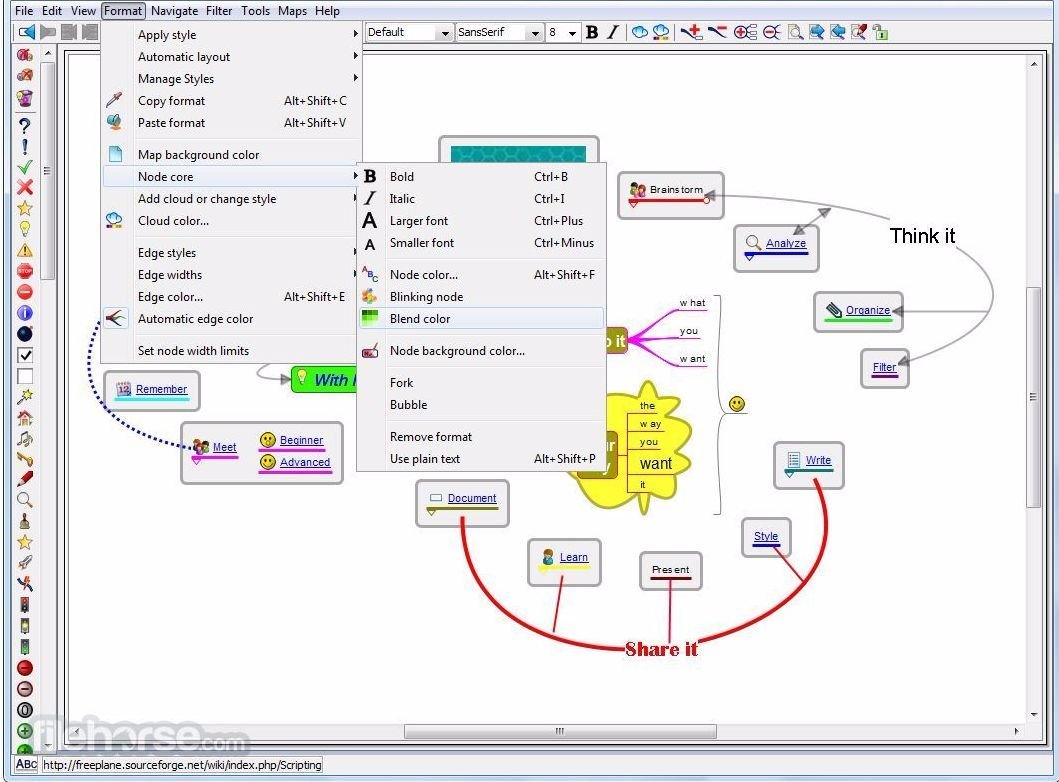The height and width of the screenshot is (782, 1059).
Task: Open the Edge color dialog entry
Action: point(232,296)
